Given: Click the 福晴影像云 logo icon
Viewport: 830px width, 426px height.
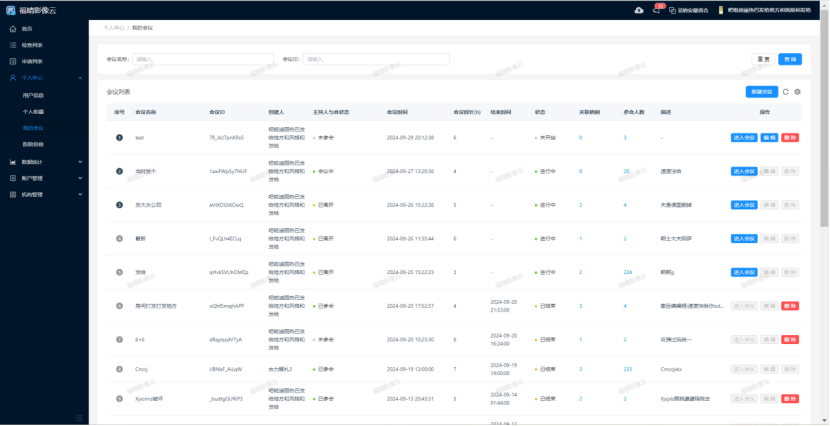Looking at the screenshot, I should [11, 10].
